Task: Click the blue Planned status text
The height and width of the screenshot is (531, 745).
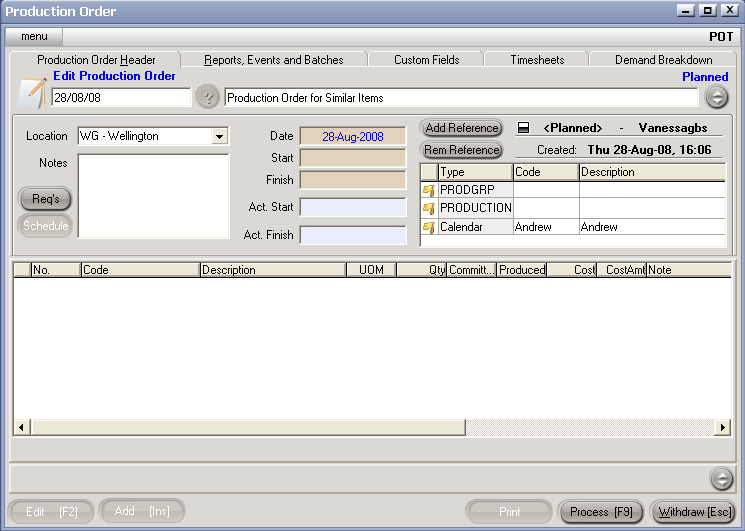Action: tap(705, 77)
